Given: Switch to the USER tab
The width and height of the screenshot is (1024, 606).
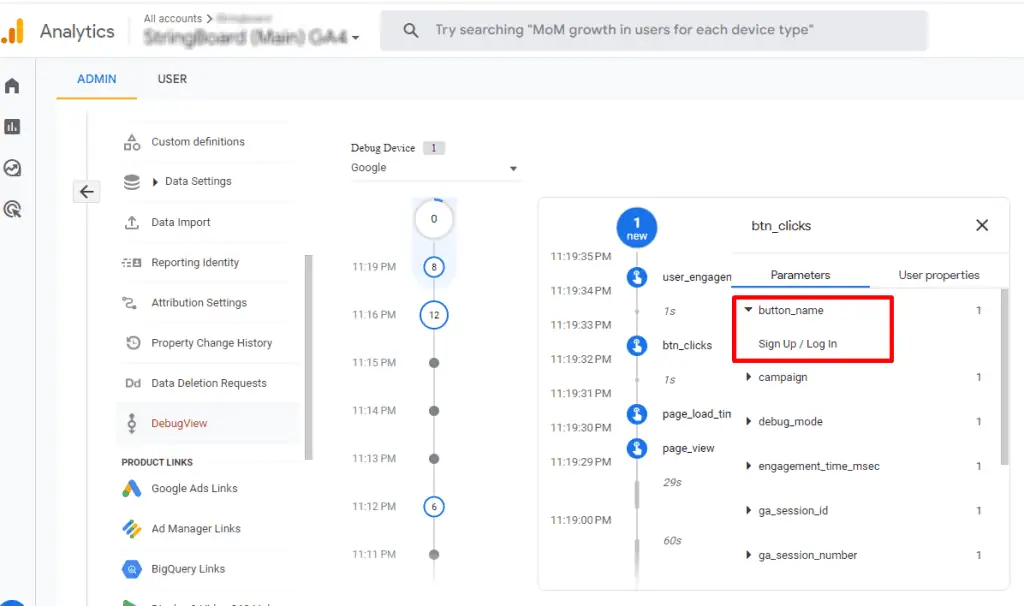Looking at the screenshot, I should point(171,79).
